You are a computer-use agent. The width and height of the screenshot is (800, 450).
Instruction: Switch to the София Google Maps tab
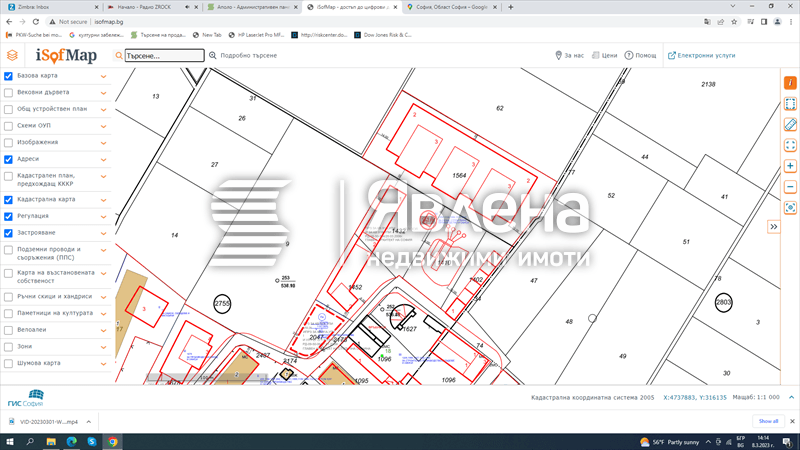pos(451,7)
